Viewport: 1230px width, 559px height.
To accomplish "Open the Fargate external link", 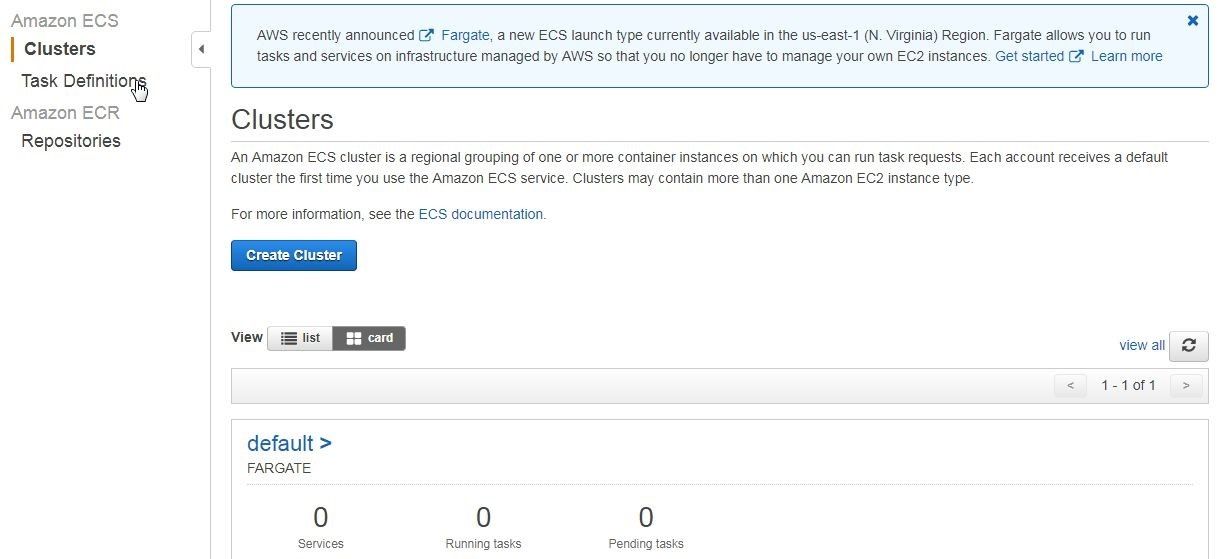I will coord(455,35).
